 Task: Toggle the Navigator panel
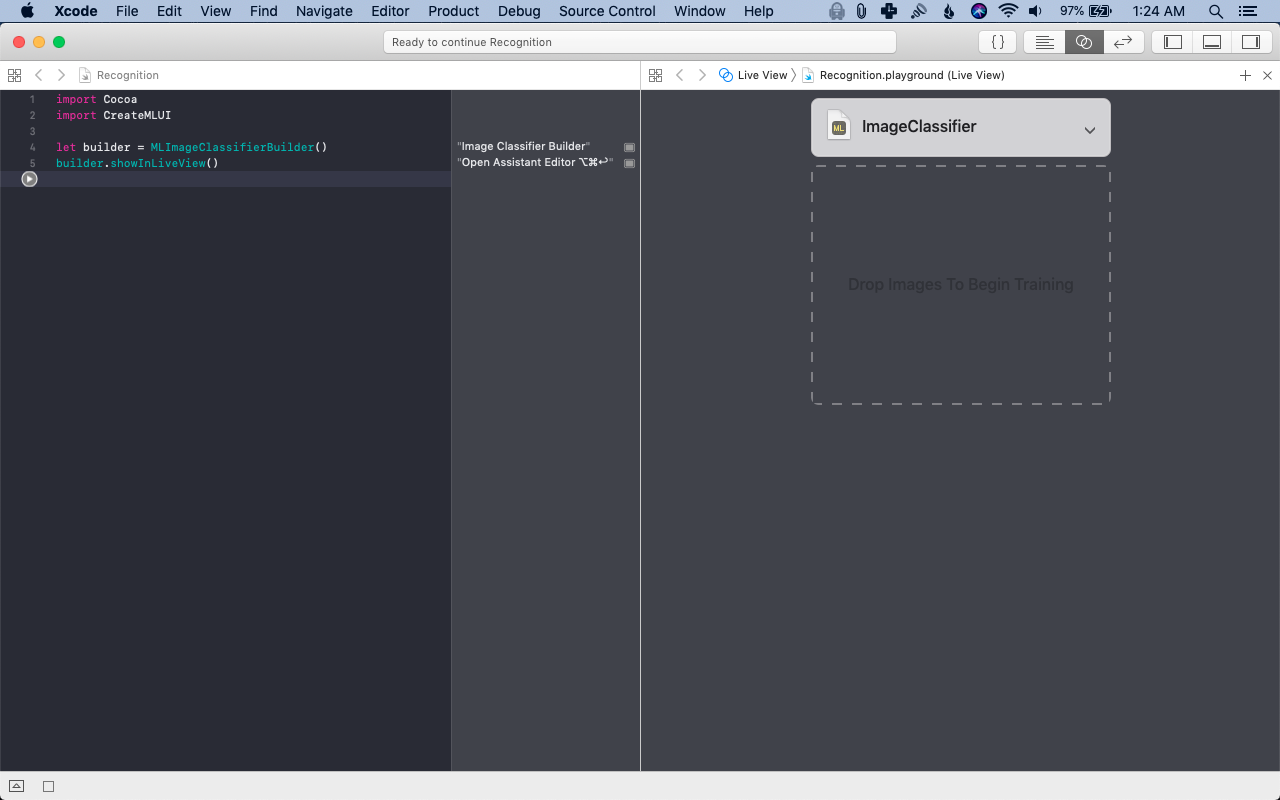1173,42
